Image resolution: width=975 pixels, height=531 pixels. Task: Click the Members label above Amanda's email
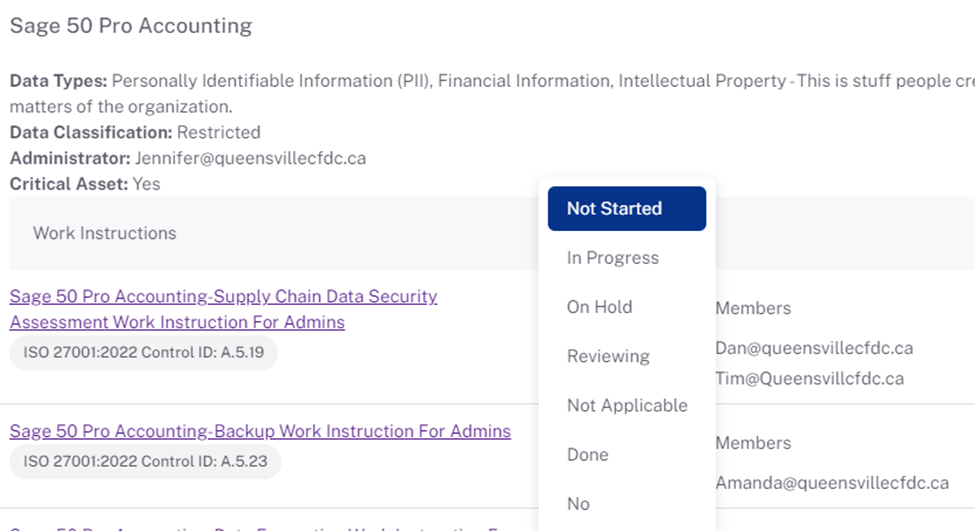coord(753,443)
